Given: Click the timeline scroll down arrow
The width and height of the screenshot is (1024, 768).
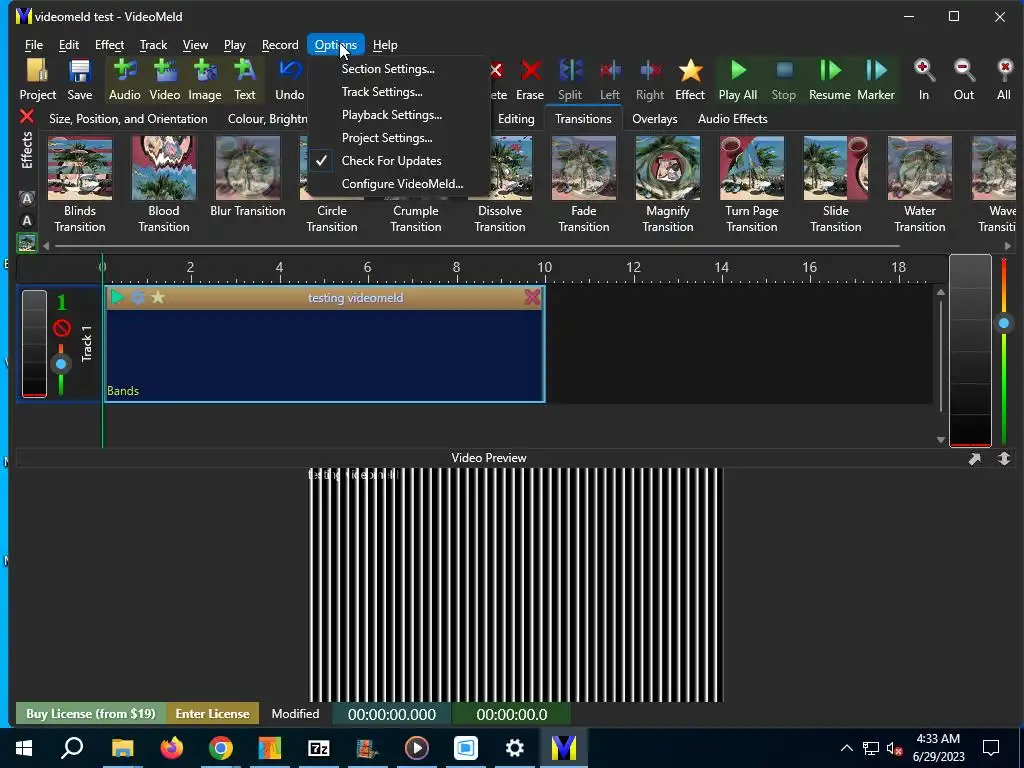Looking at the screenshot, I should click(x=940, y=440).
